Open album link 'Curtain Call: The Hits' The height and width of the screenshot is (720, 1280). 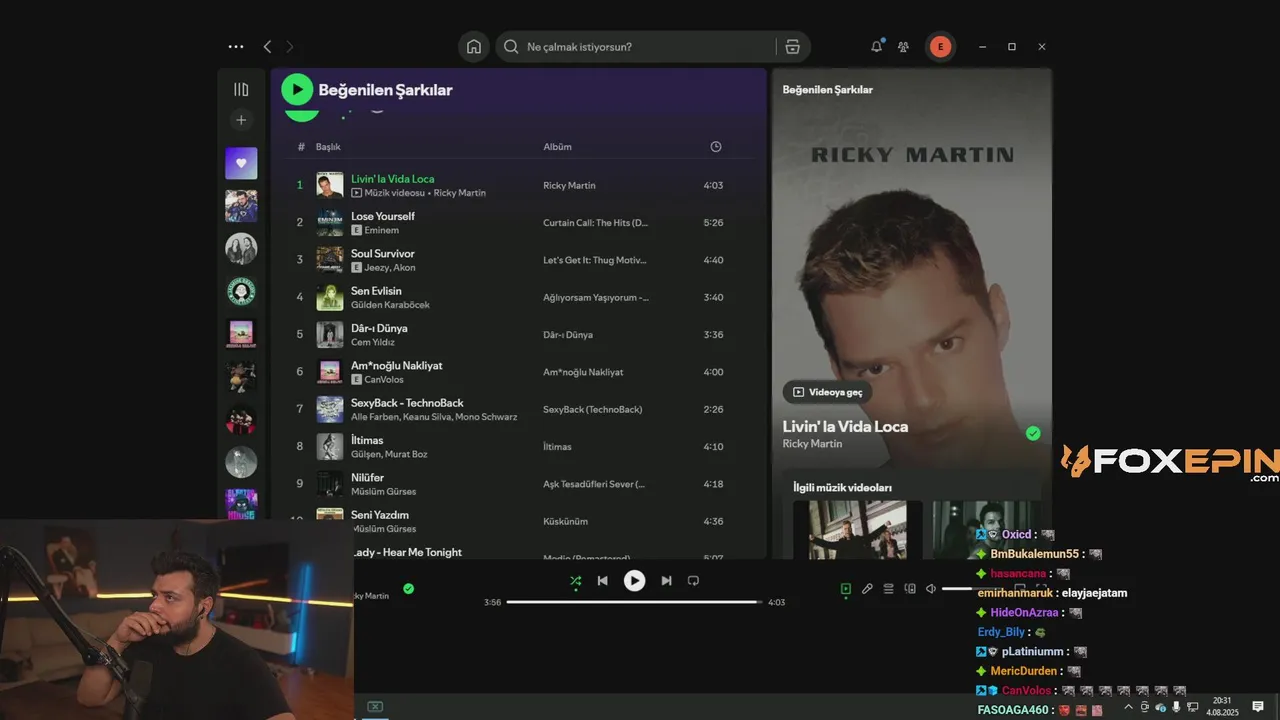pos(595,223)
